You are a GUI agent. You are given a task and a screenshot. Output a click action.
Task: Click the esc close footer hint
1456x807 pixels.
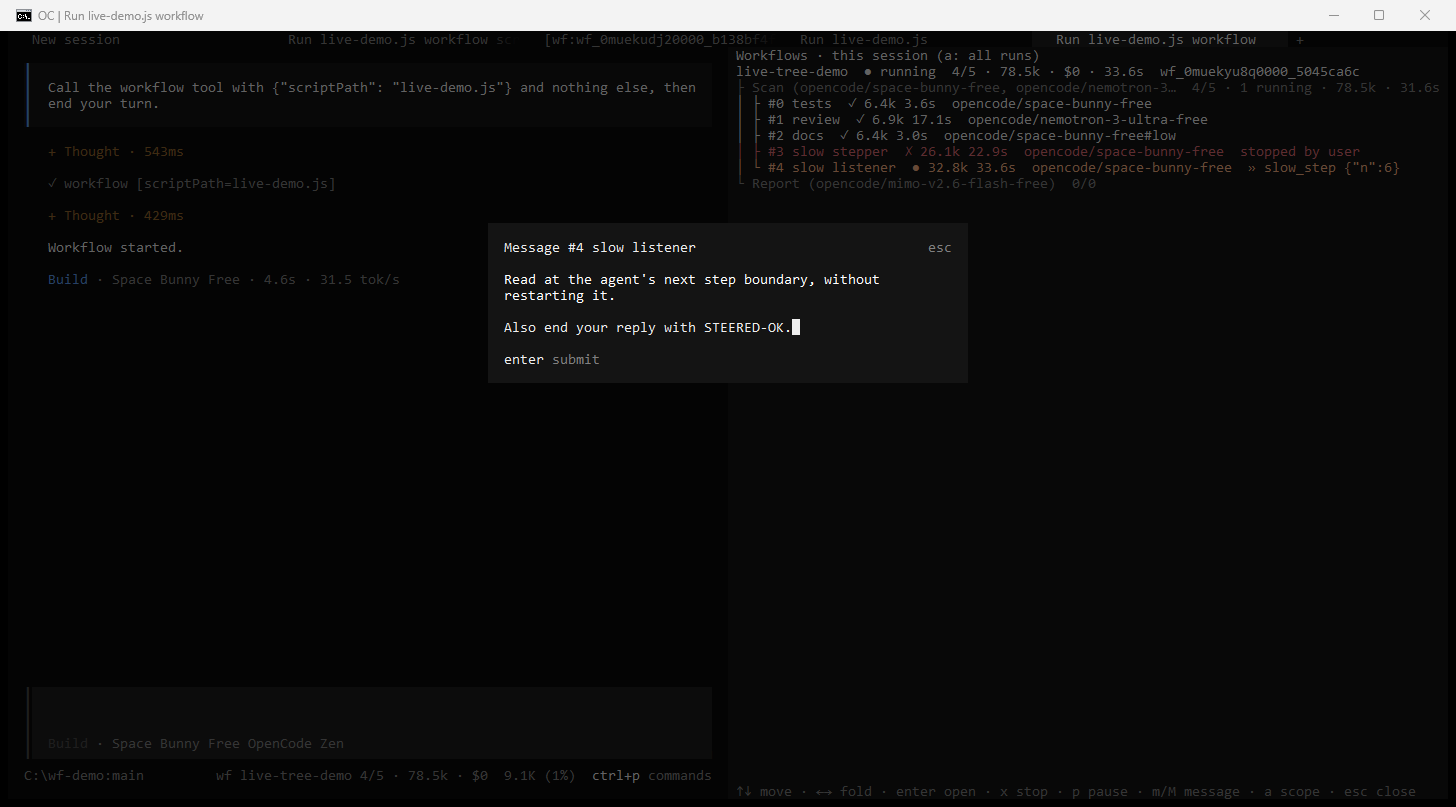point(1380,792)
